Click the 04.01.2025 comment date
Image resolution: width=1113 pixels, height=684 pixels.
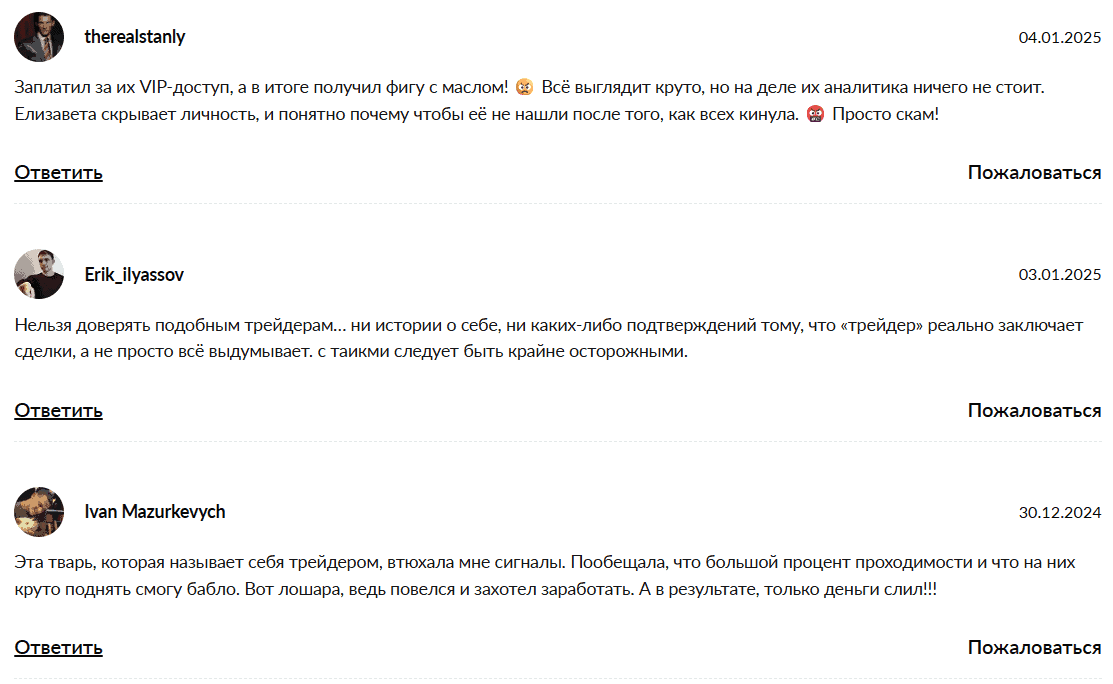click(1059, 38)
